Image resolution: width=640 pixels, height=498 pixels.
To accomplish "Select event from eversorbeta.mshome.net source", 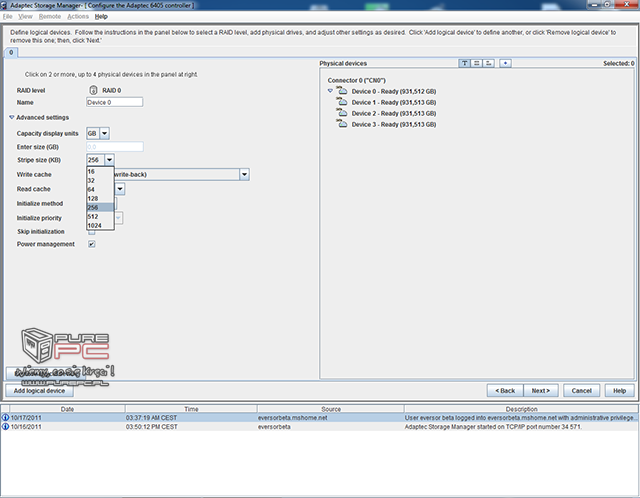I will tap(319, 418).
